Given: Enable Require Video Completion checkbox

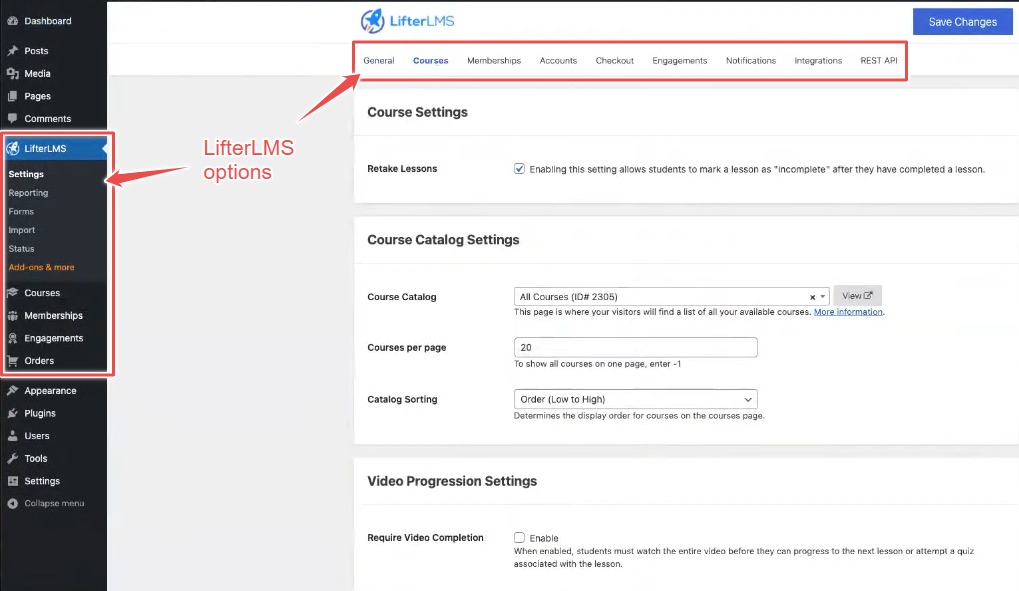Looking at the screenshot, I should [x=519, y=538].
